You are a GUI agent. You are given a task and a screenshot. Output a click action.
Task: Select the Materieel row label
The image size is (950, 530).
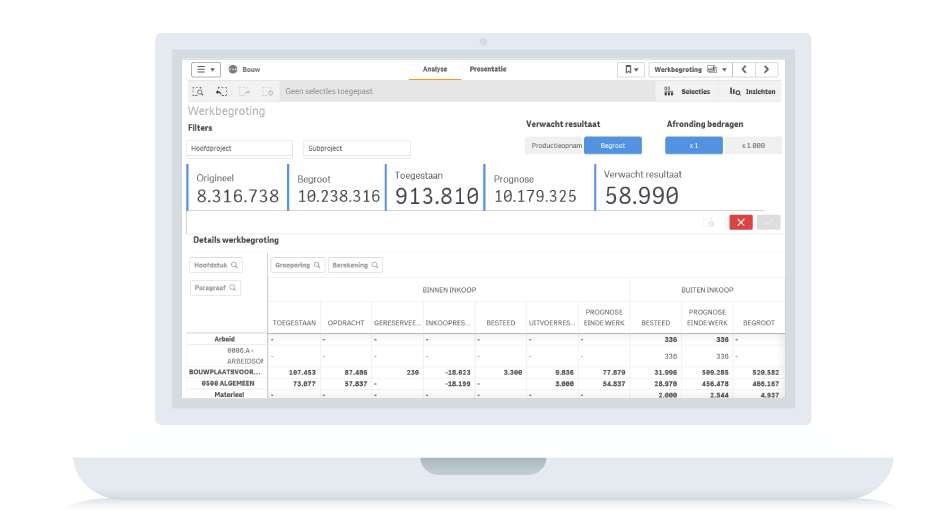[229, 394]
